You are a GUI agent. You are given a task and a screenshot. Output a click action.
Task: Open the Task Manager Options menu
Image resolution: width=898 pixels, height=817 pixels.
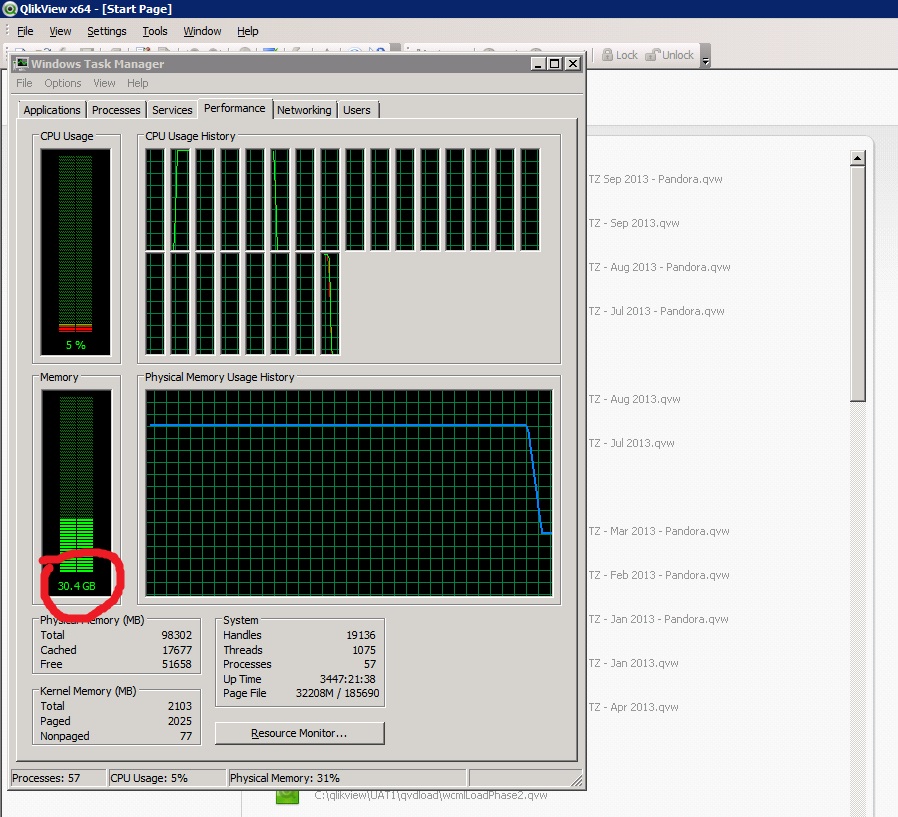(62, 83)
